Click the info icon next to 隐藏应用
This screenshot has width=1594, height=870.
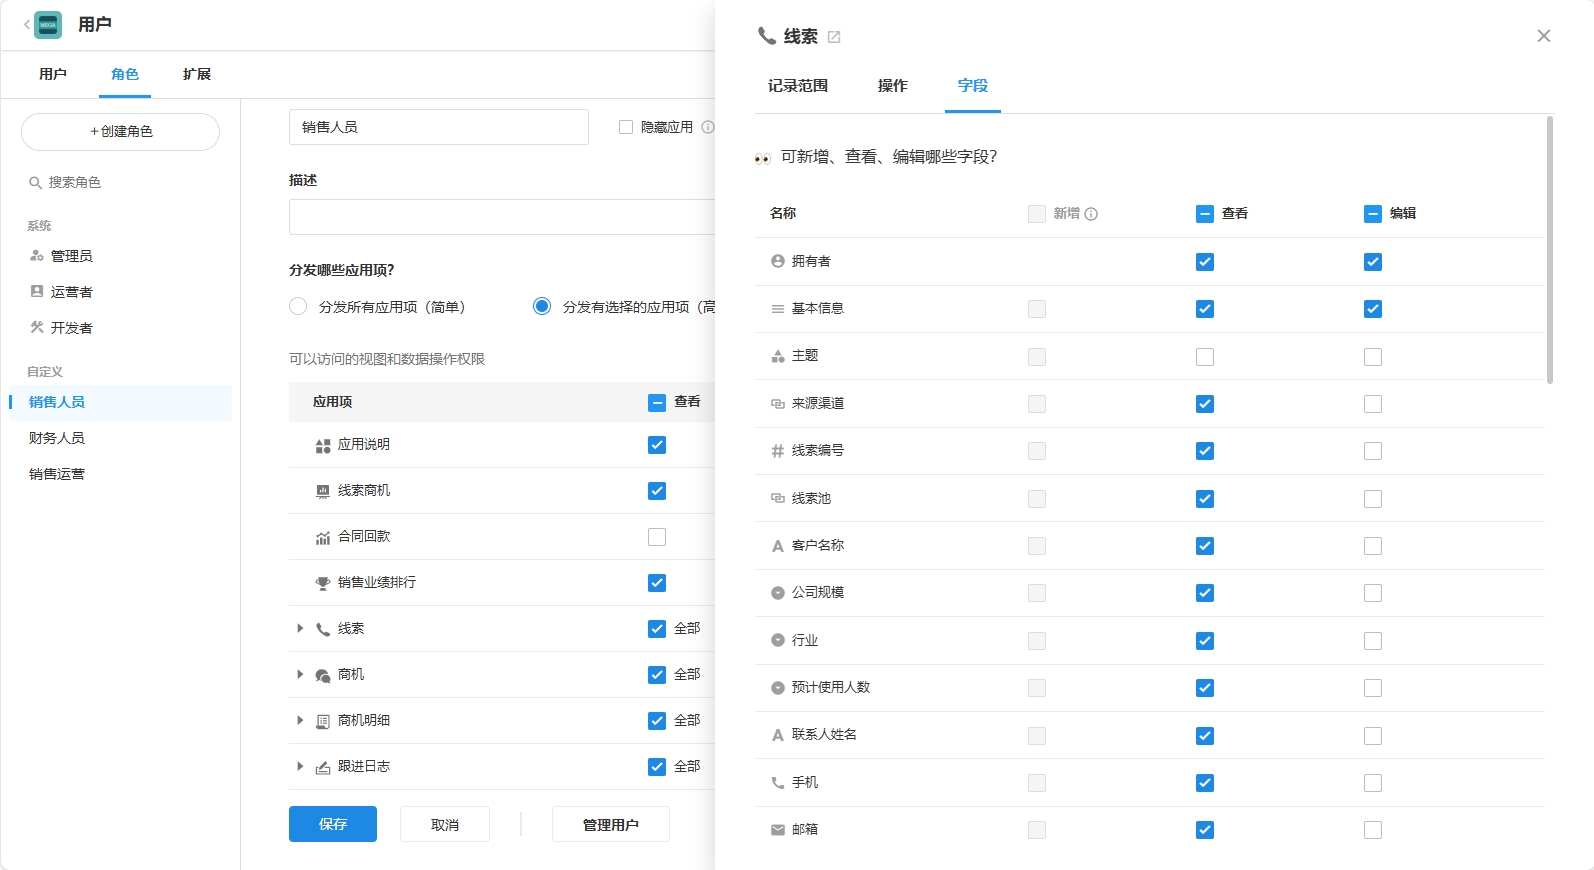tap(708, 127)
